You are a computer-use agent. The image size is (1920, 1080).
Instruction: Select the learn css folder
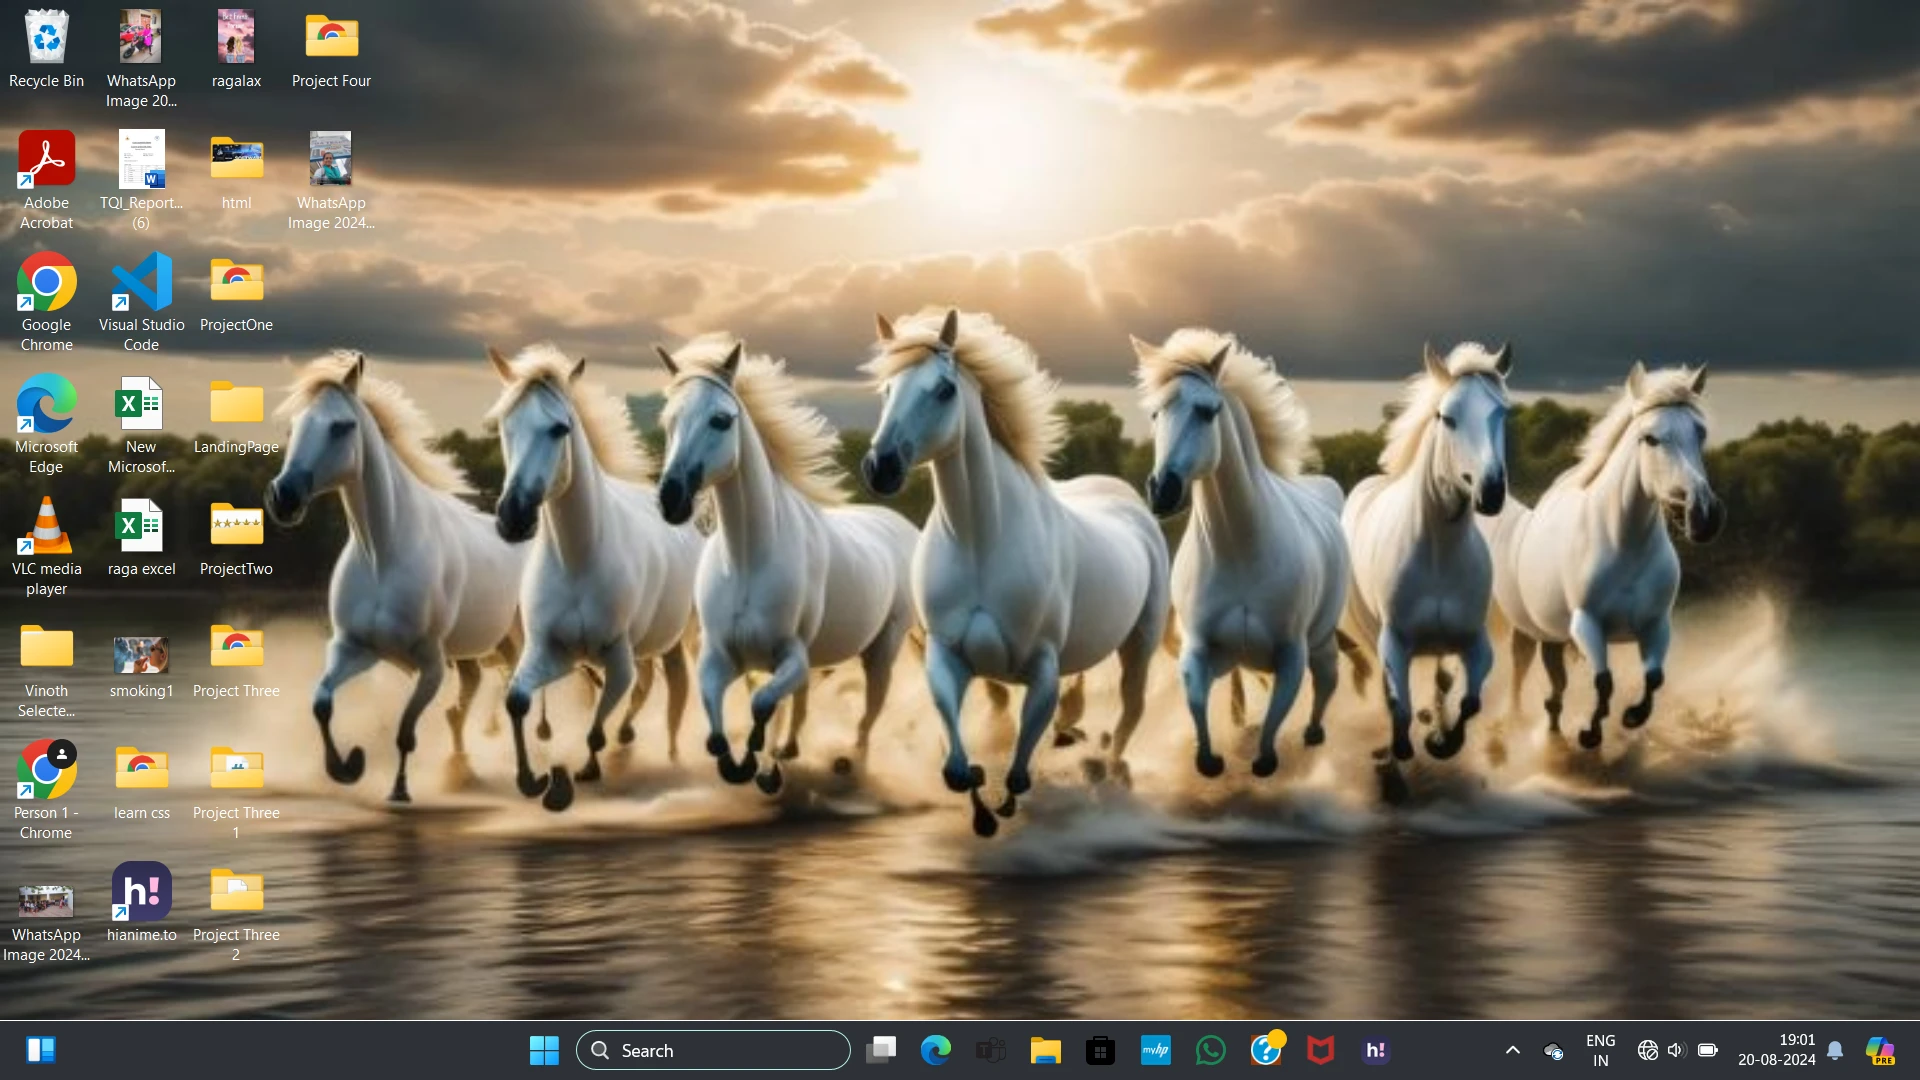coord(141,782)
